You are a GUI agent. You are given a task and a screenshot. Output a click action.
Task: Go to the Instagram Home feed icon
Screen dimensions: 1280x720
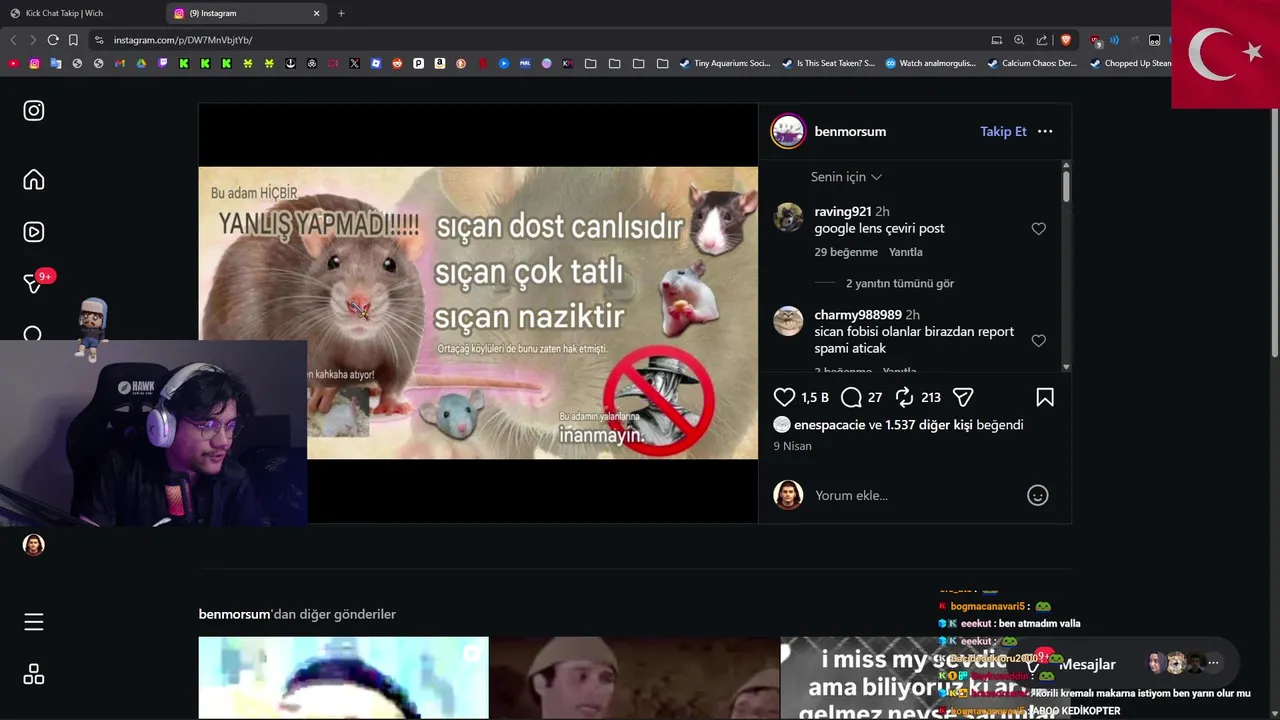pos(34,180)
